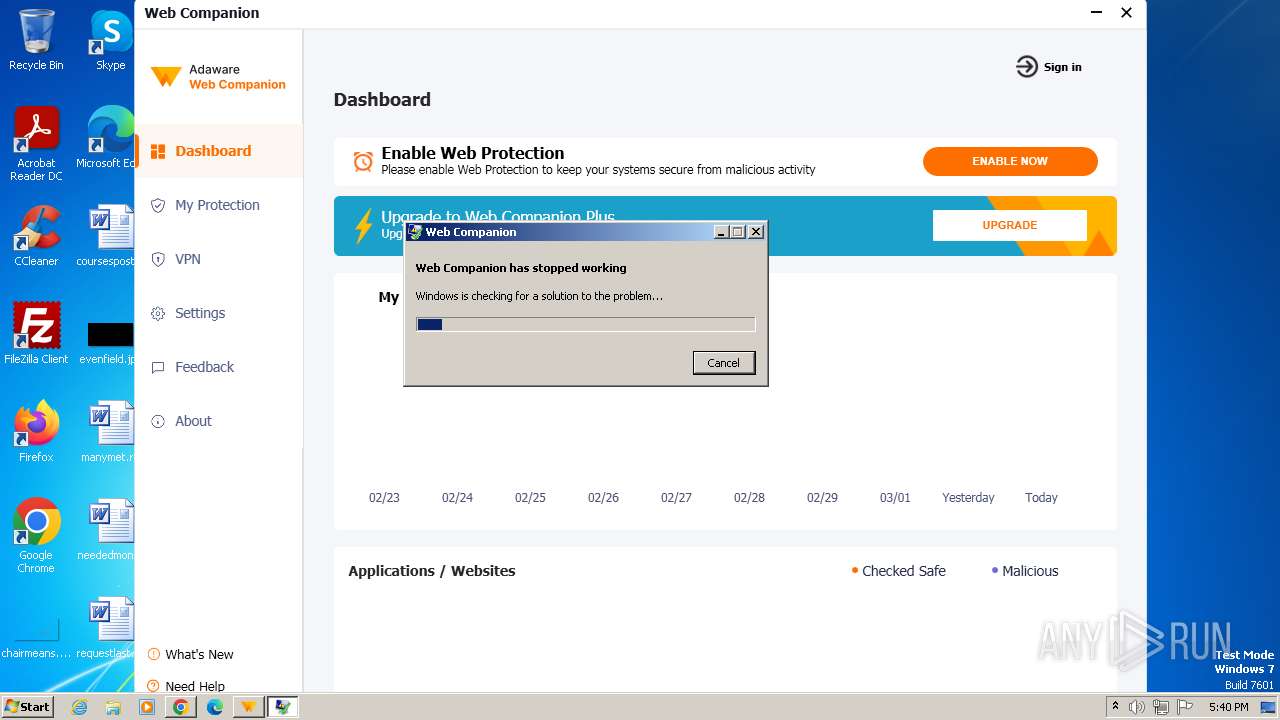1280x720 pixels.
Task: Open Acrobat Reader DC shortcut
Action: pyautogui.click(x=36, y=144)
